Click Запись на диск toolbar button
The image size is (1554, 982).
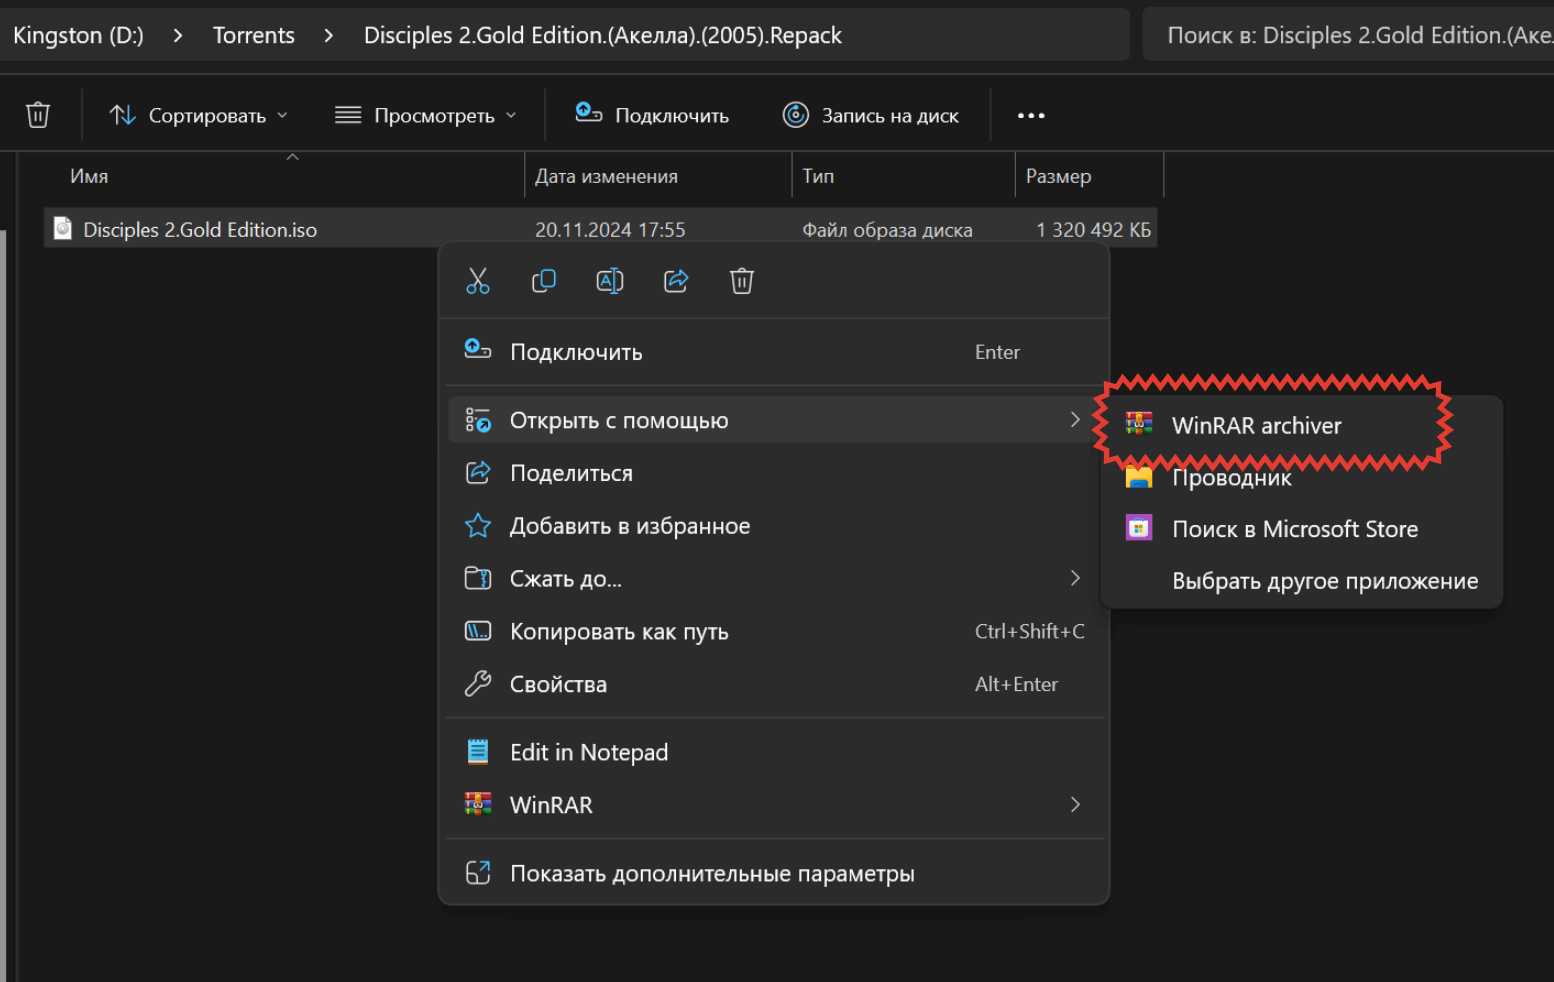point(871,116)
